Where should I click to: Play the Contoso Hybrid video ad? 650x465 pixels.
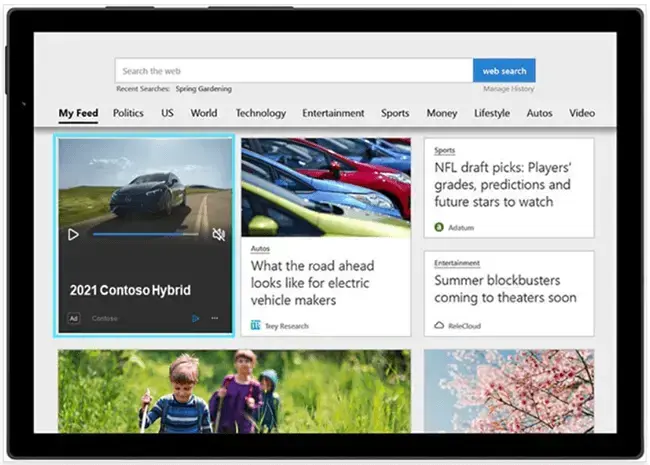pyautogui.click(x=73, y=235)
